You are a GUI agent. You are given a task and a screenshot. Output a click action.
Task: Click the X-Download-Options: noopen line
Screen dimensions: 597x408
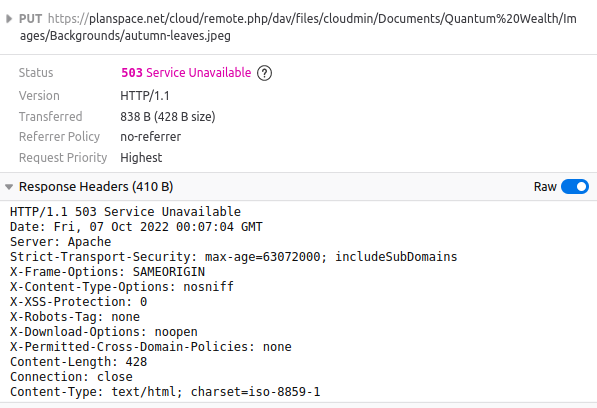(x=104, y=332)
